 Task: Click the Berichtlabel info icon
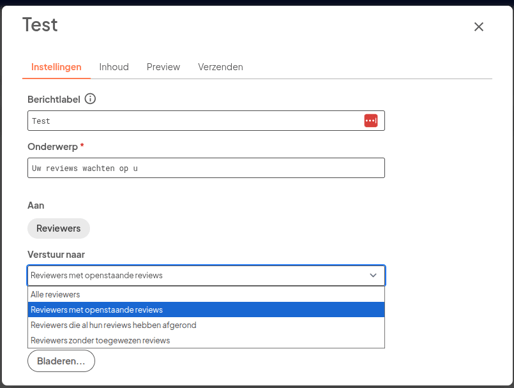tap(90, 99)
